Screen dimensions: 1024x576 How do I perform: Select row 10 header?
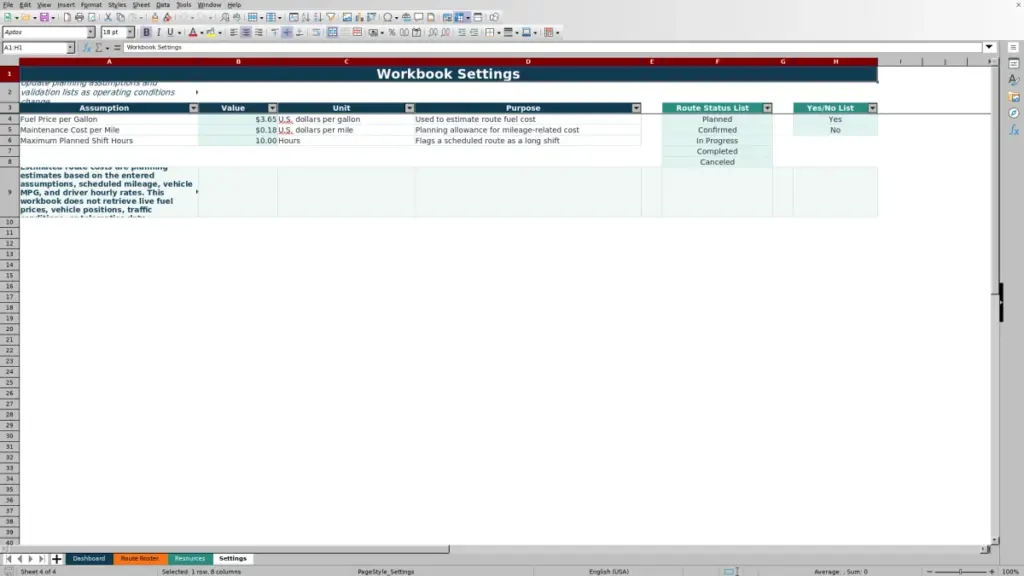pos(9,222)
